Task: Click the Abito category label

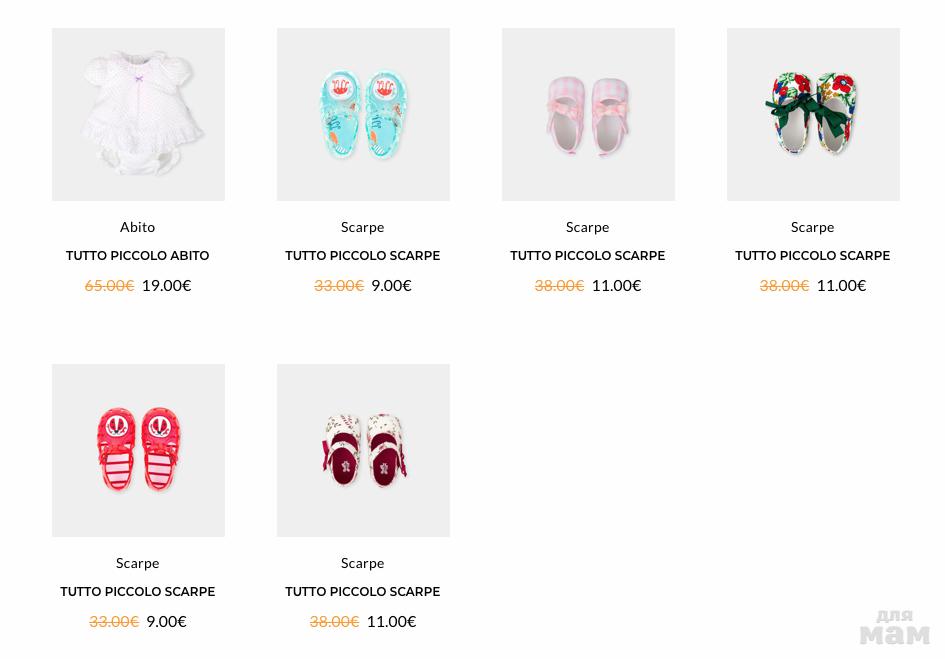Action: (138, 227)
